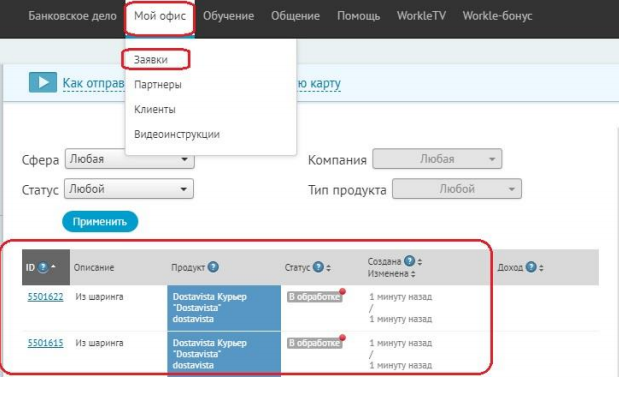Open the WorkleTV menu
The width and height of the screenshot is (619, 394).
[421, 16]
